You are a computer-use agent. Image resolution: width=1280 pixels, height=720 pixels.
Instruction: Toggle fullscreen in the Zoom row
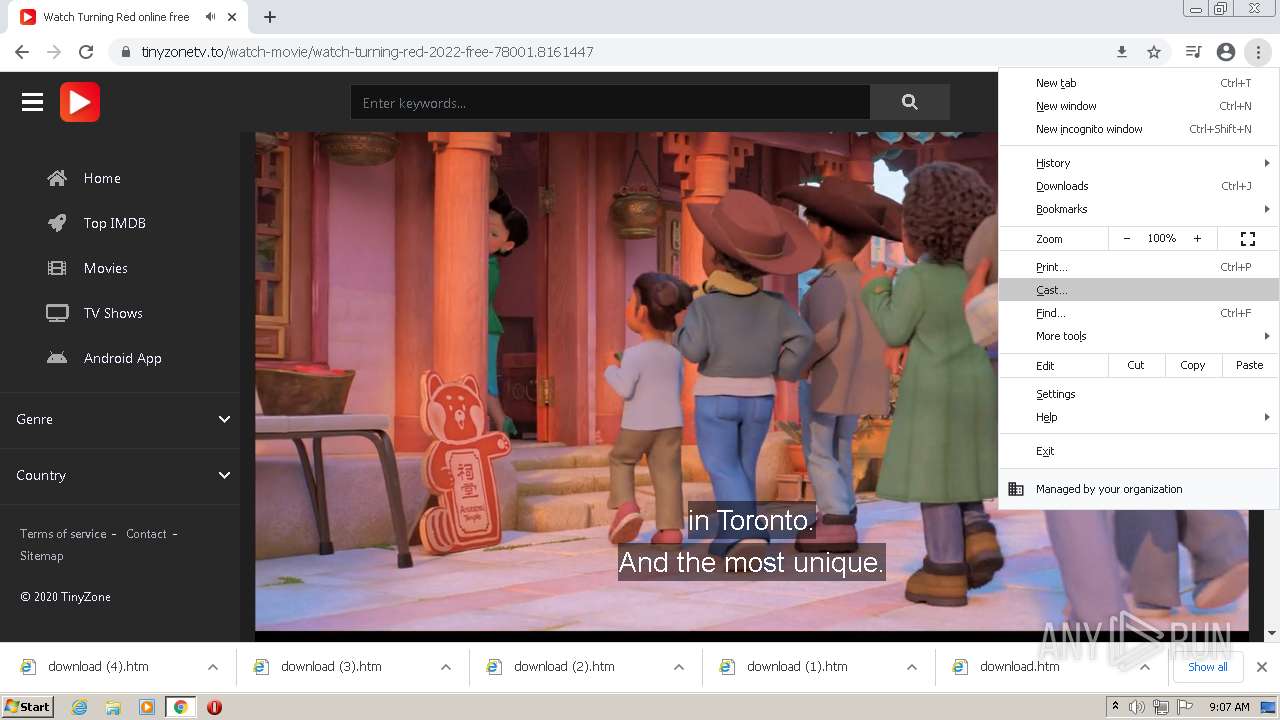click(x=1248, y=239)
